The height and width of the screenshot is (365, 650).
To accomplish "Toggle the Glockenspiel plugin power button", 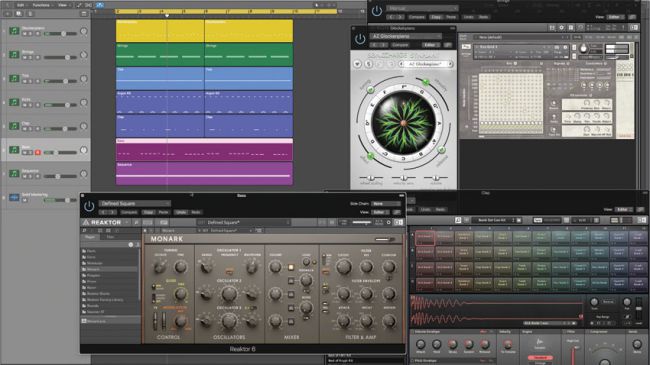I will tap(360, 39).
